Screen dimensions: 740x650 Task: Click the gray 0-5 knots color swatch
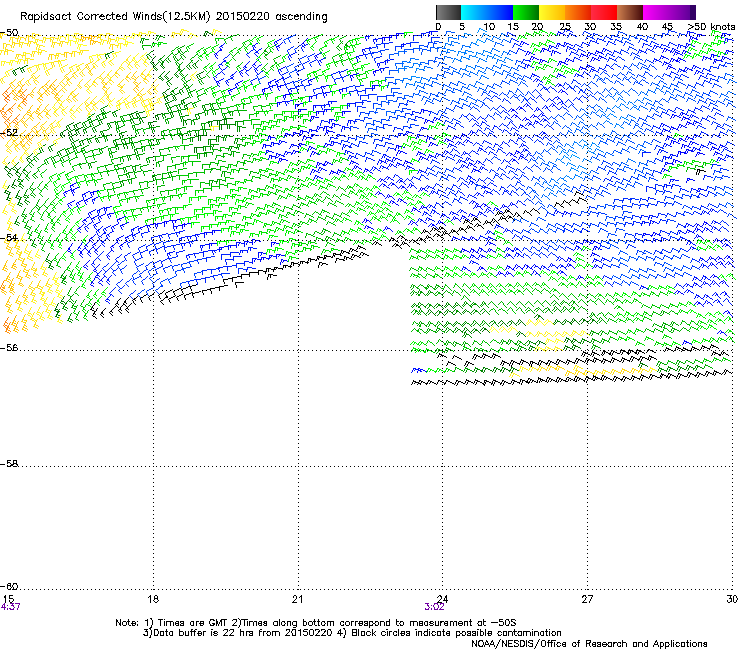pyautogui.click(x=448, y=12)
